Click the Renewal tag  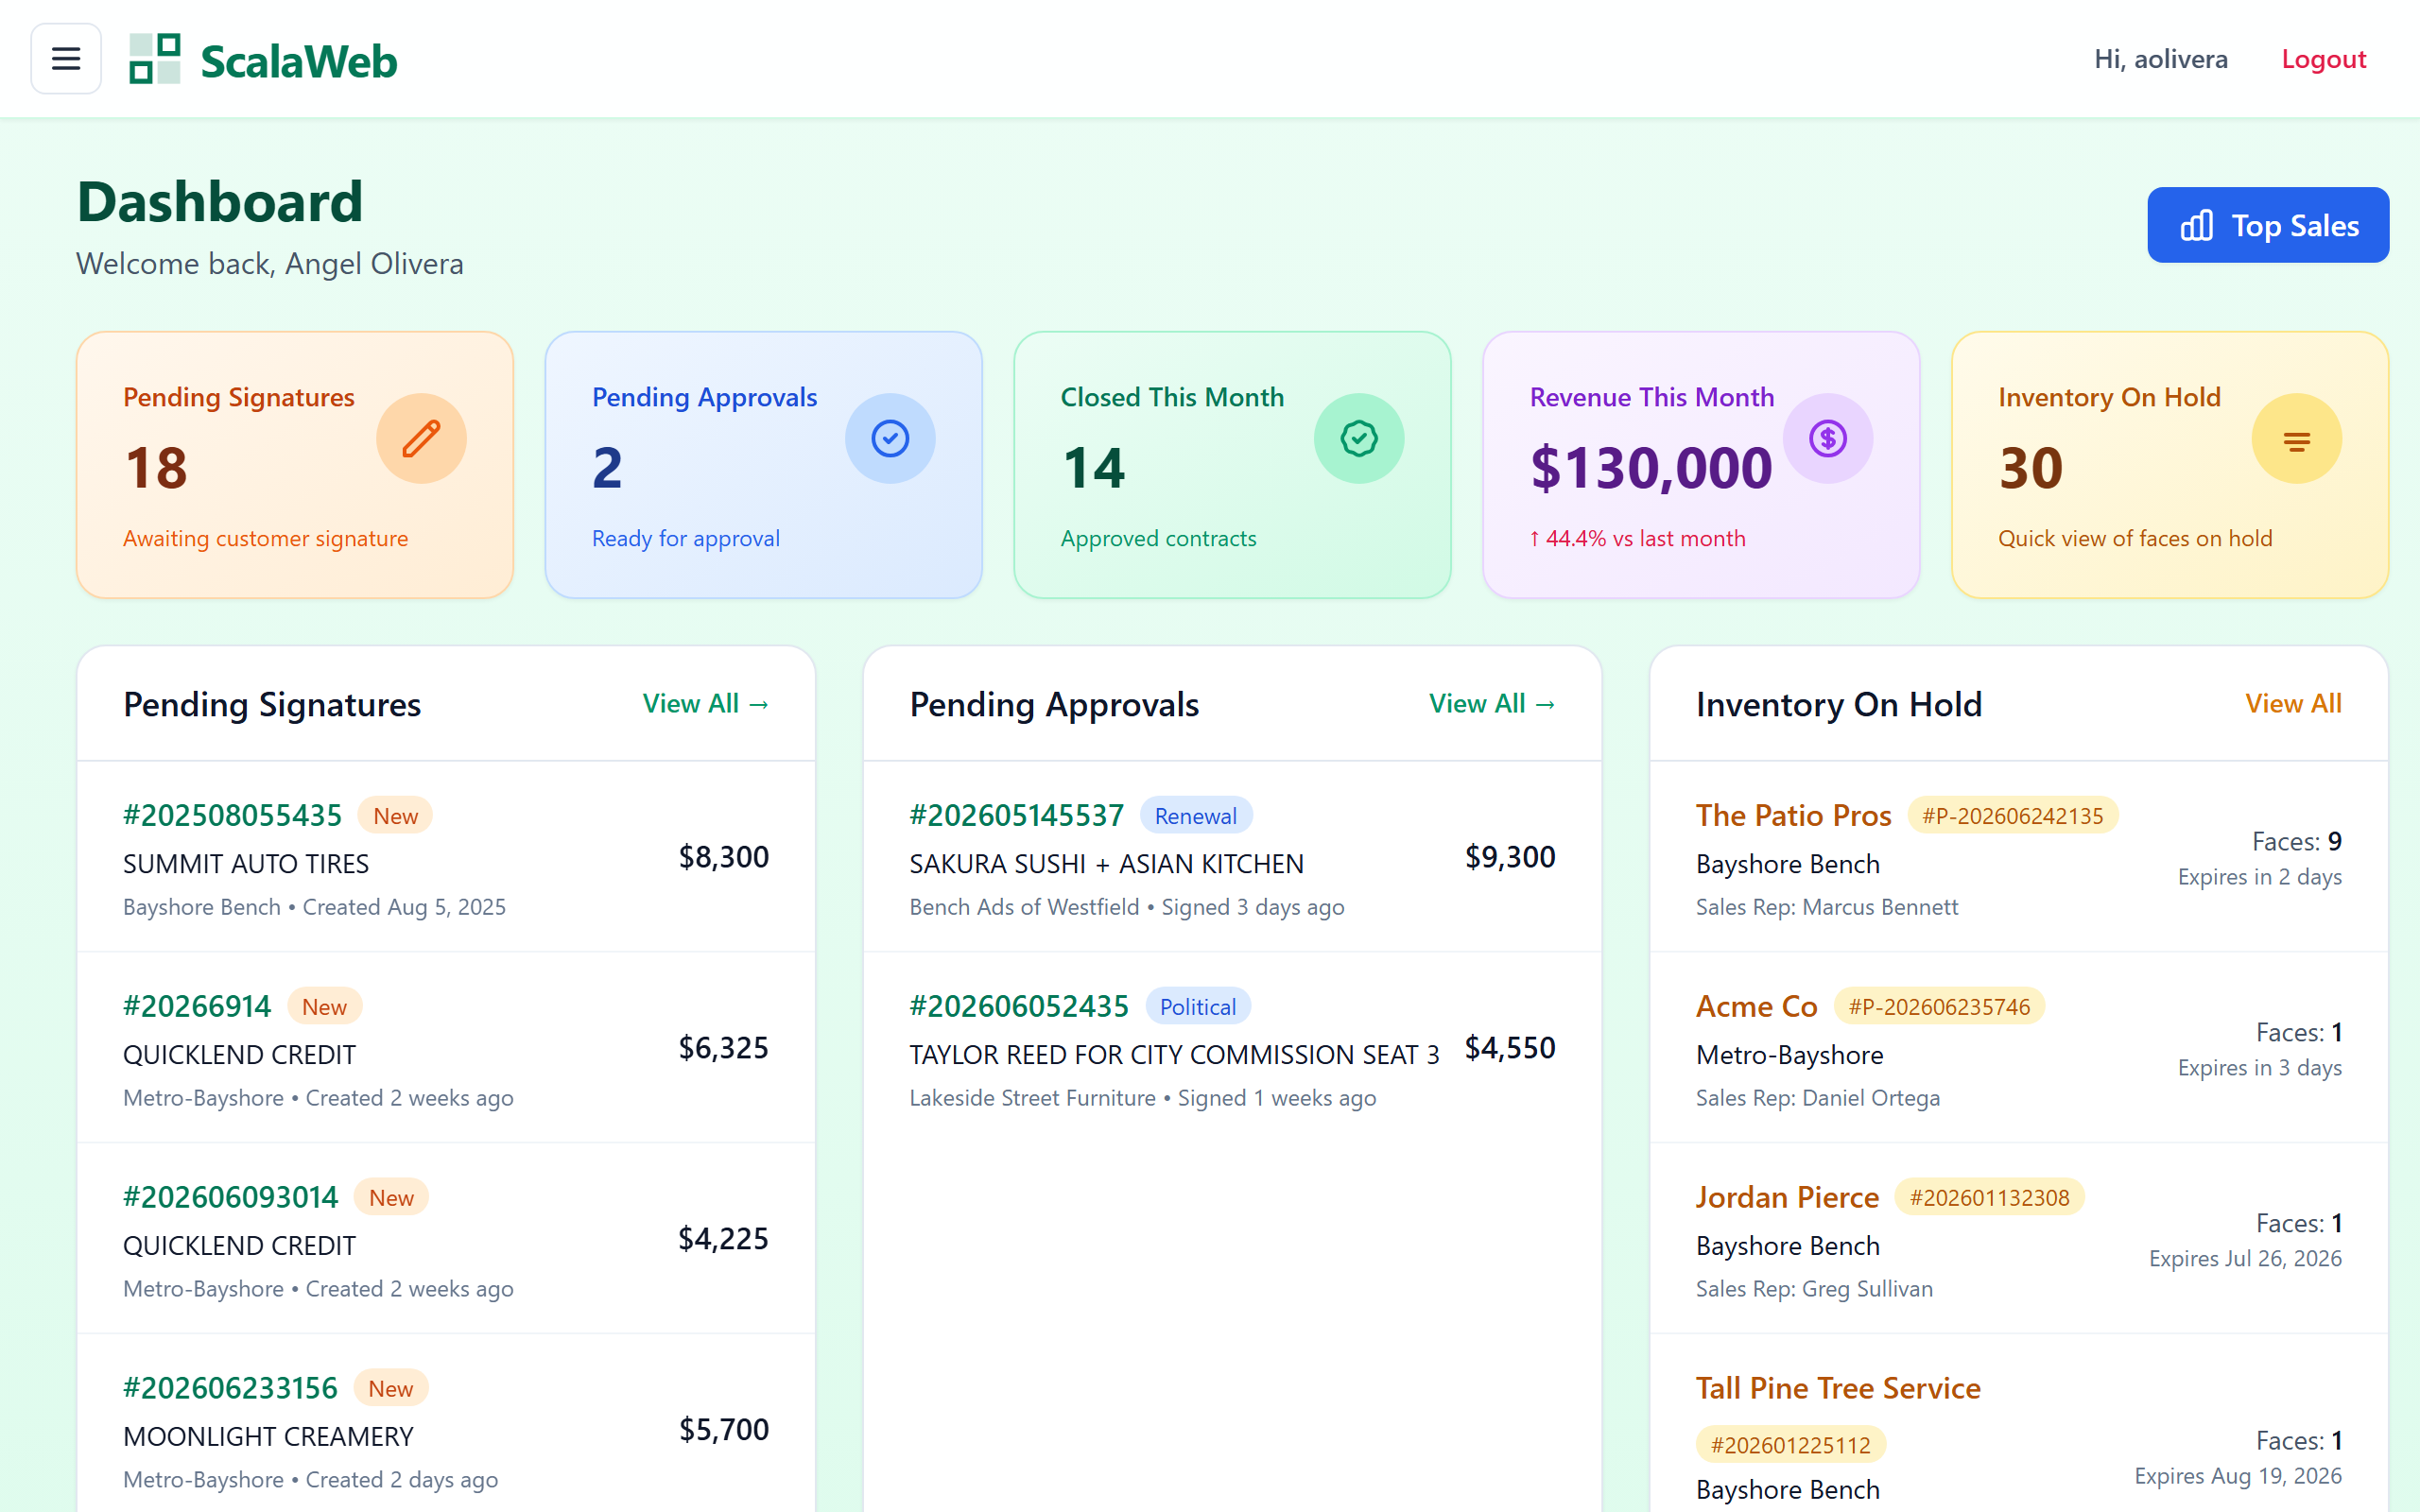(x=1196, y=816)
